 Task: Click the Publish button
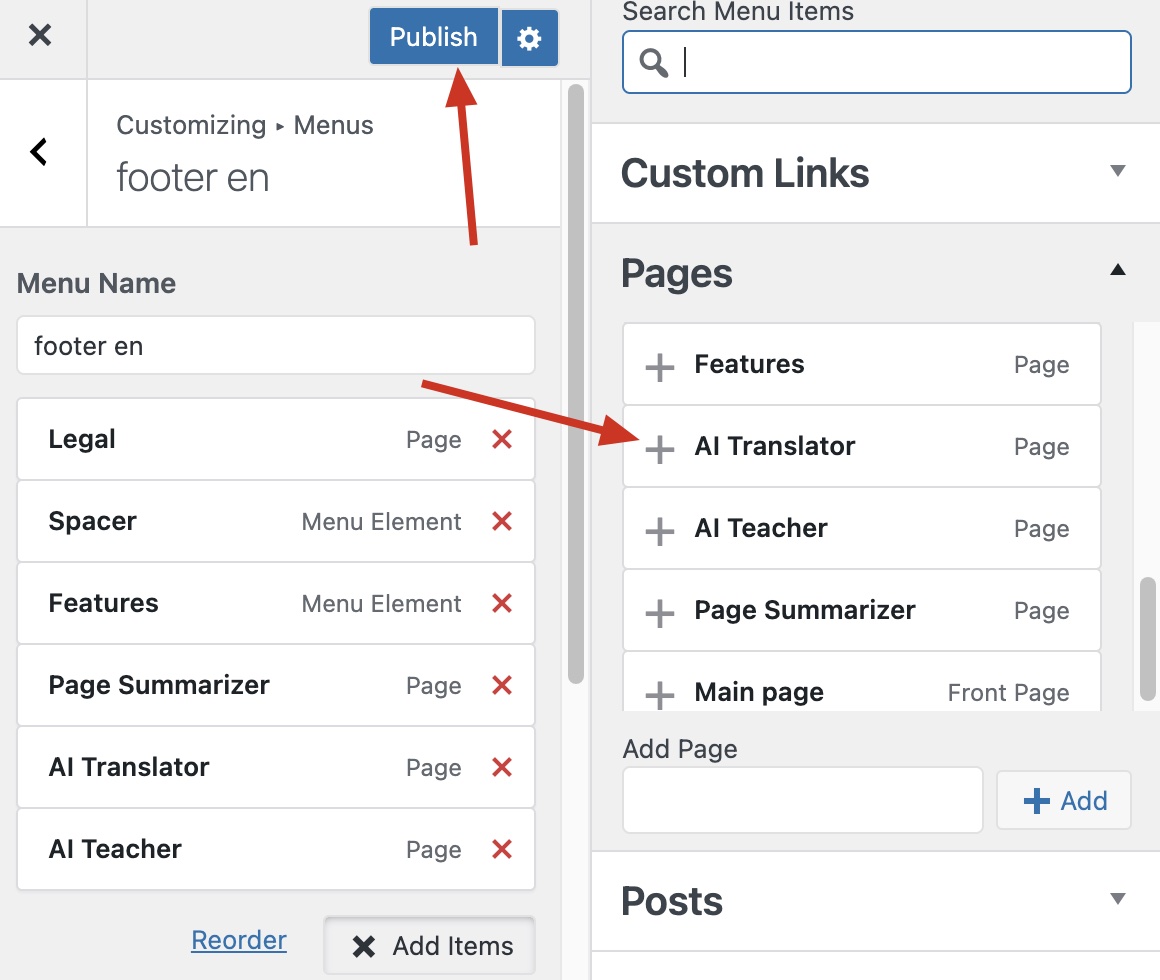(434, 37)
